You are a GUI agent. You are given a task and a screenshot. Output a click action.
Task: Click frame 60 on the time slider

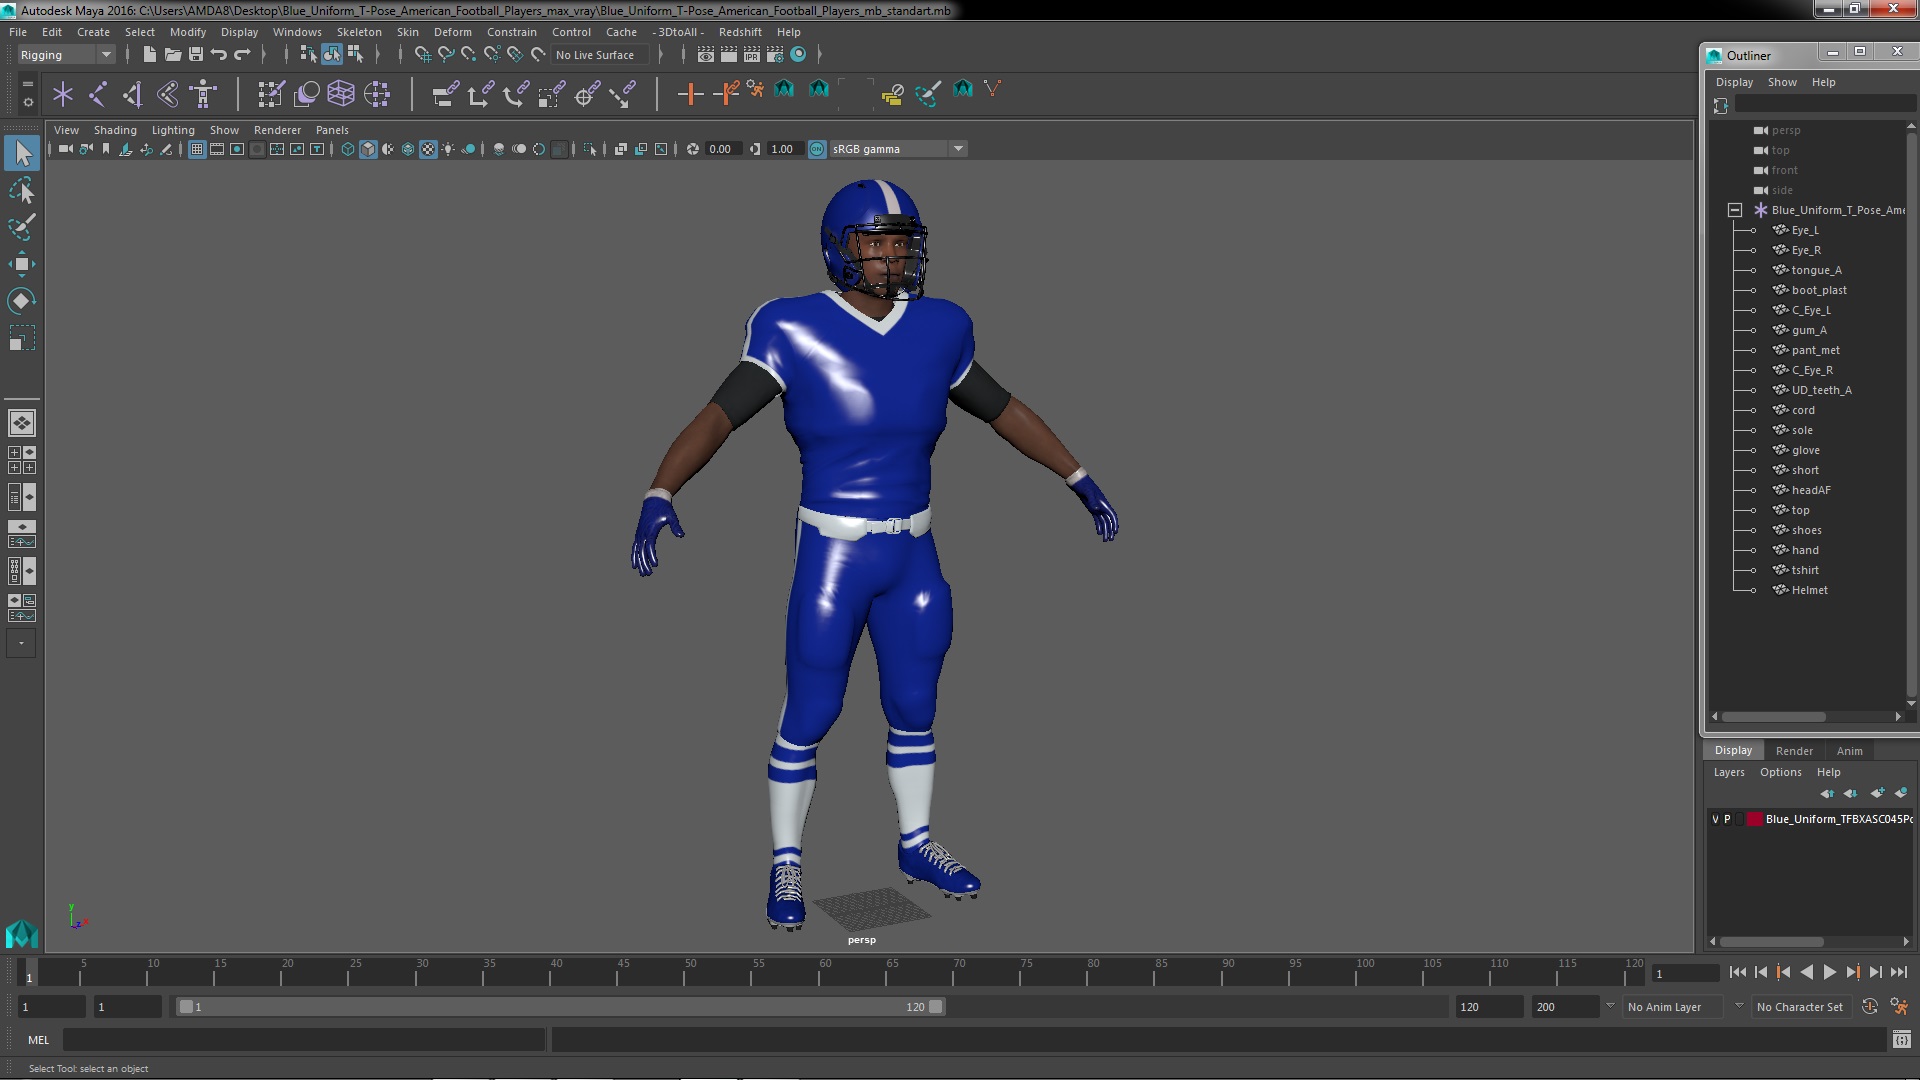(825, 972)
